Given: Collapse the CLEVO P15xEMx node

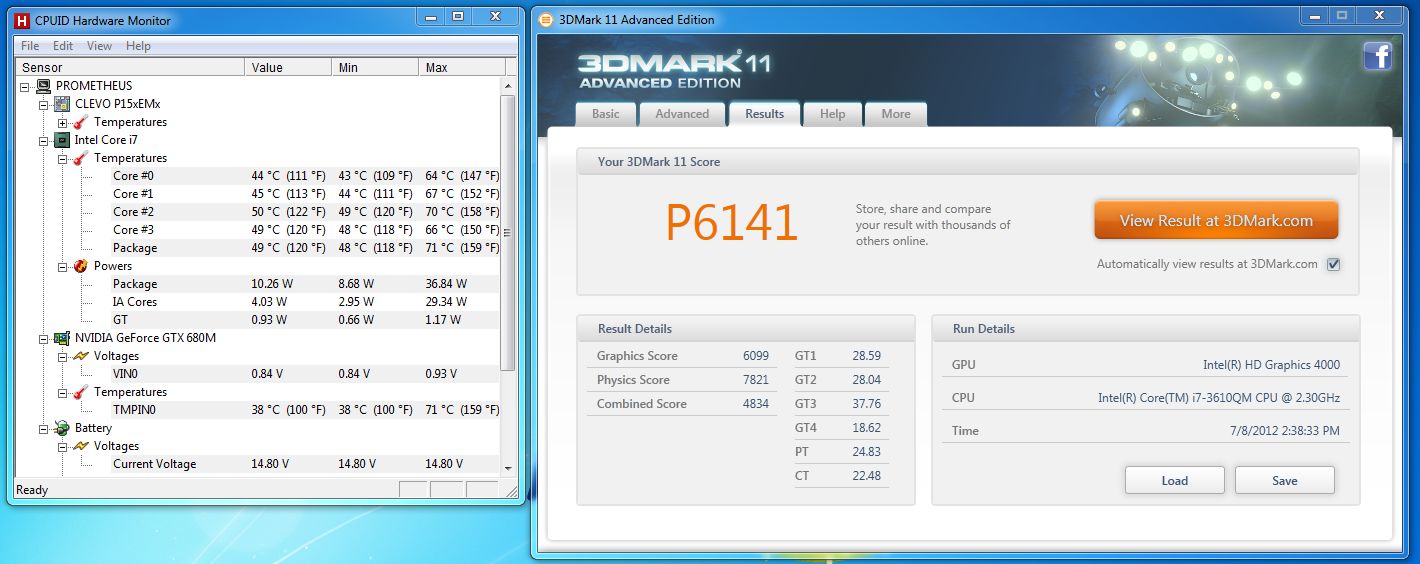Looking at the screenshot, I should (x=43, y=104).
